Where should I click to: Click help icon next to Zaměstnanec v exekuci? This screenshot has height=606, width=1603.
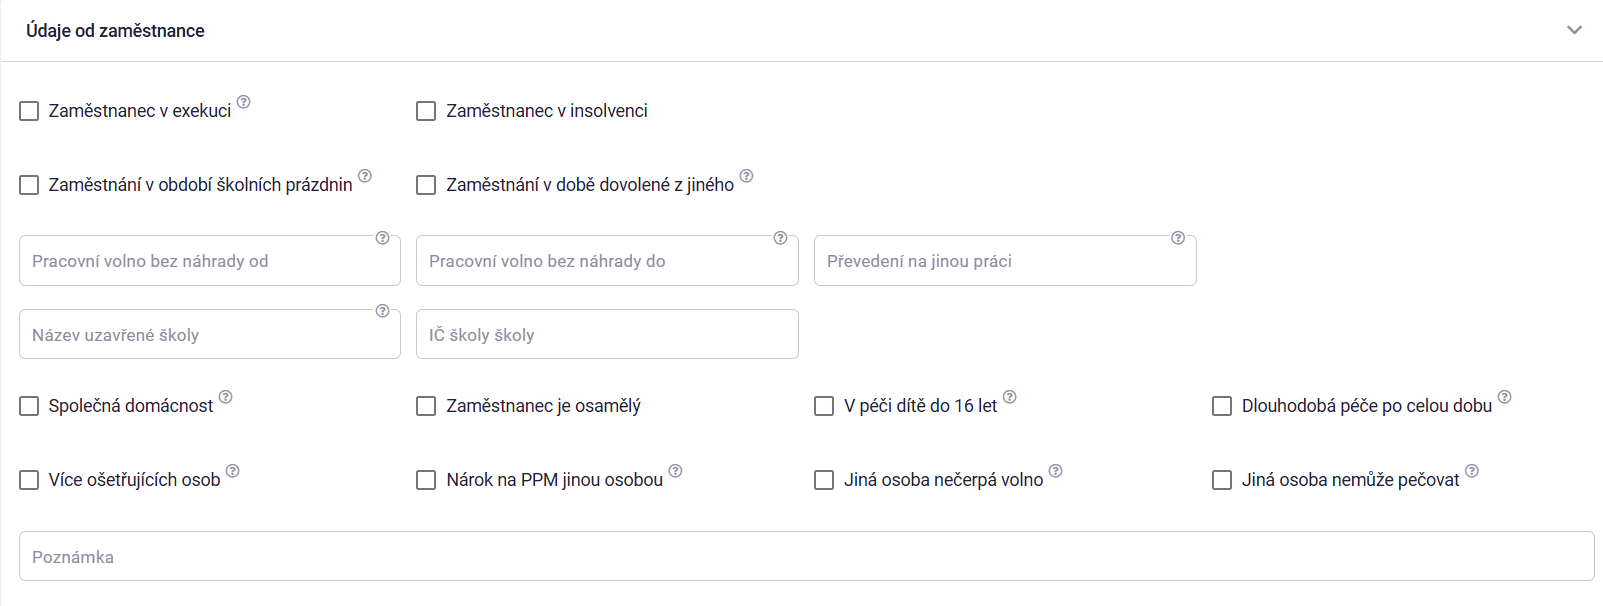point(243,102)
